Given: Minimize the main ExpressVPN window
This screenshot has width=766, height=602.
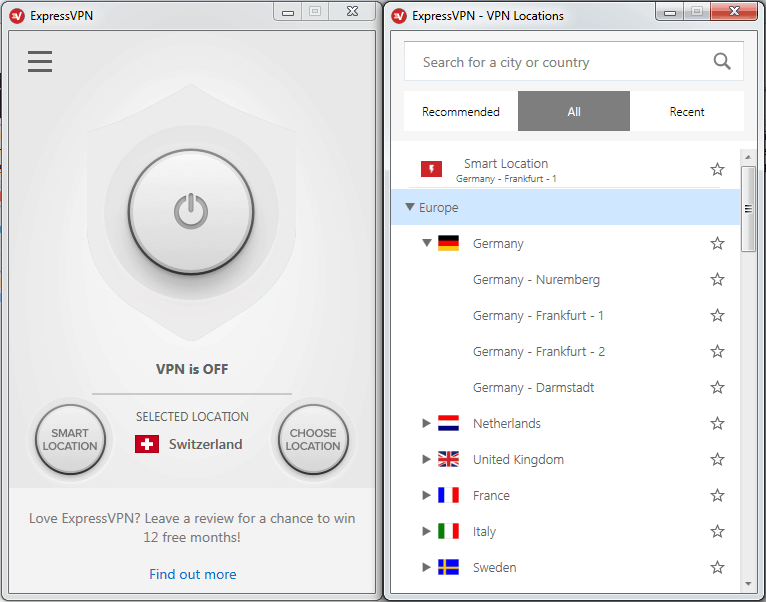Looking at the screenshot, I should click(x=288, y=12).
